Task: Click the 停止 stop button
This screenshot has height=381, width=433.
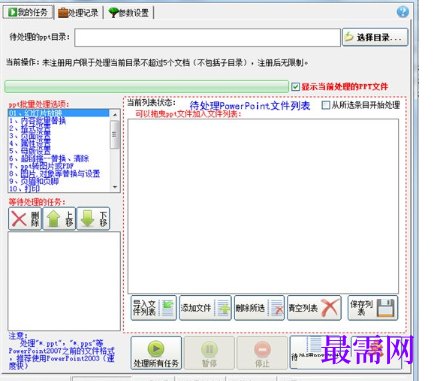Action: 262,353
